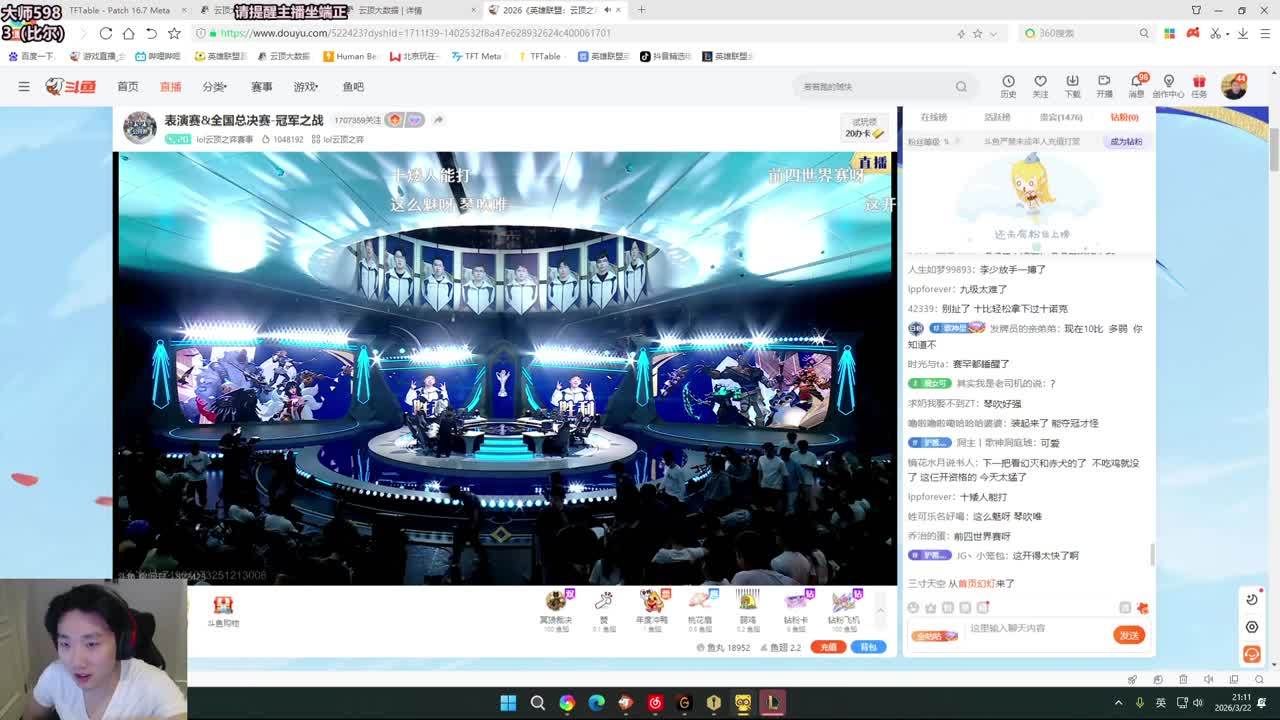Click the 任务 gift box icon
The image size is (1280, 720).
pyautogui.click(x=1199, y=85)
